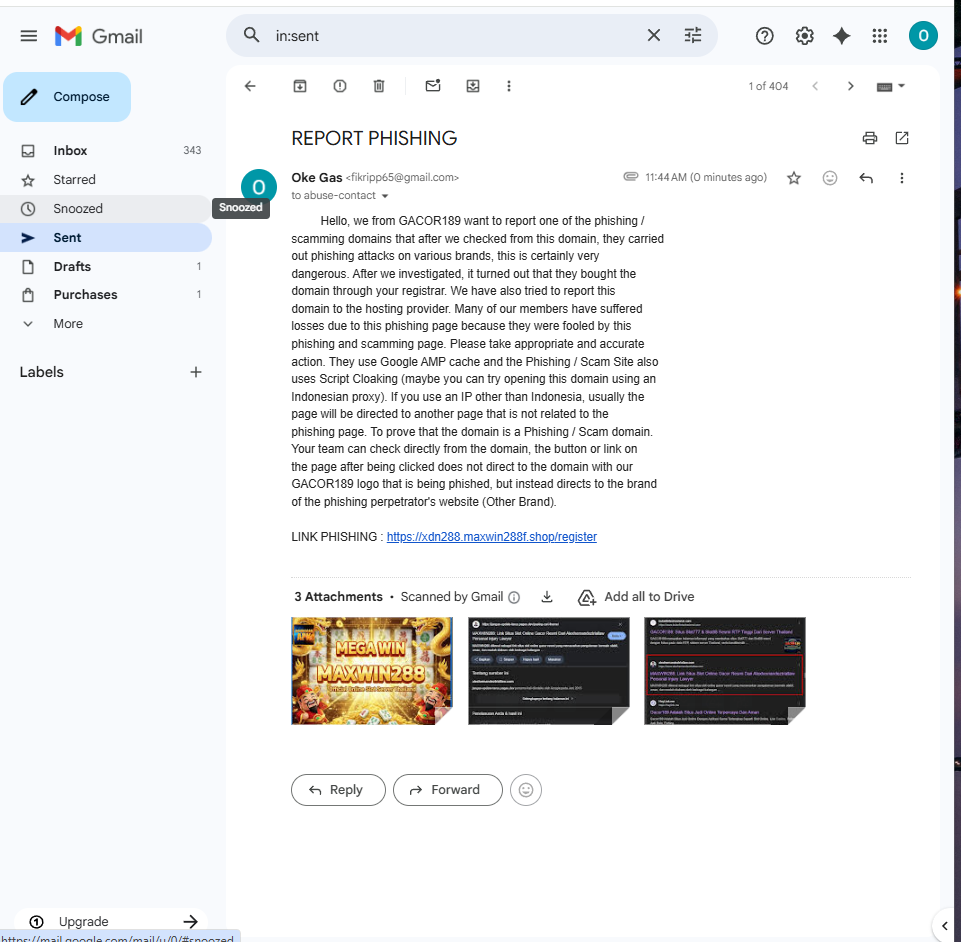
Task: Open the Starred folder
Action: [x=105, y=180]
